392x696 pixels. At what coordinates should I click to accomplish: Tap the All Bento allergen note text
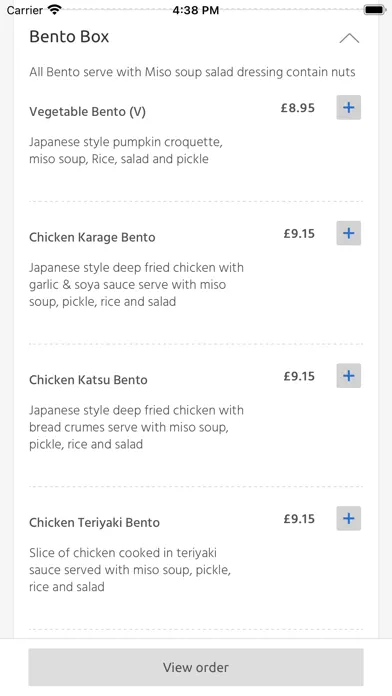click(192, 72)
